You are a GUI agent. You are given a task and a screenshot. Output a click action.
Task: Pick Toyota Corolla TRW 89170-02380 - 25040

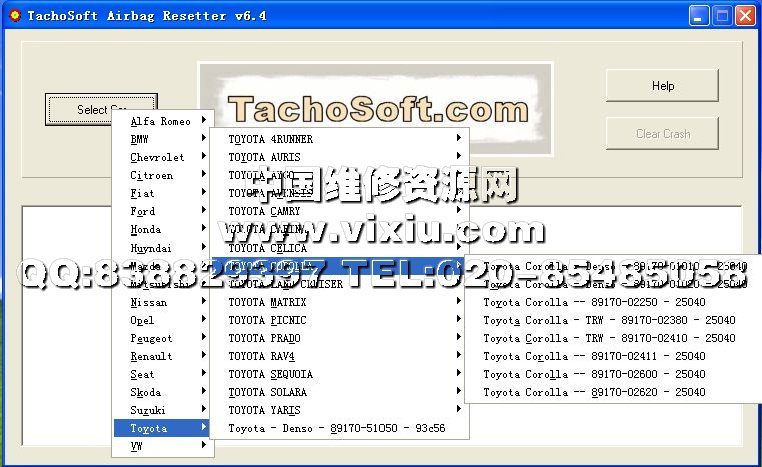(x=609, y=320)
